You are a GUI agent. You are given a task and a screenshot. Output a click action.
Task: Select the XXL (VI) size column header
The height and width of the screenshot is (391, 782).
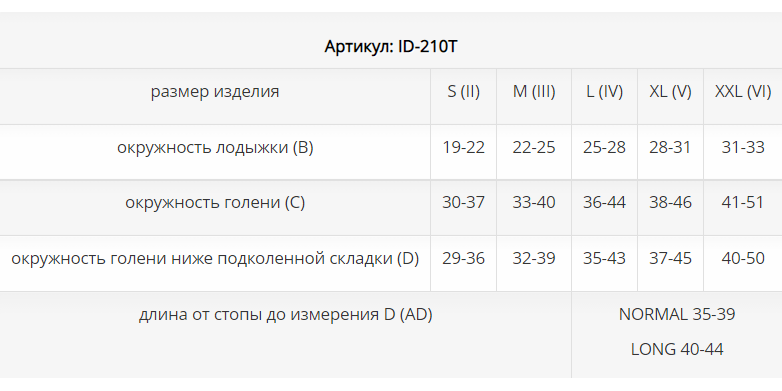click(743, 92)
